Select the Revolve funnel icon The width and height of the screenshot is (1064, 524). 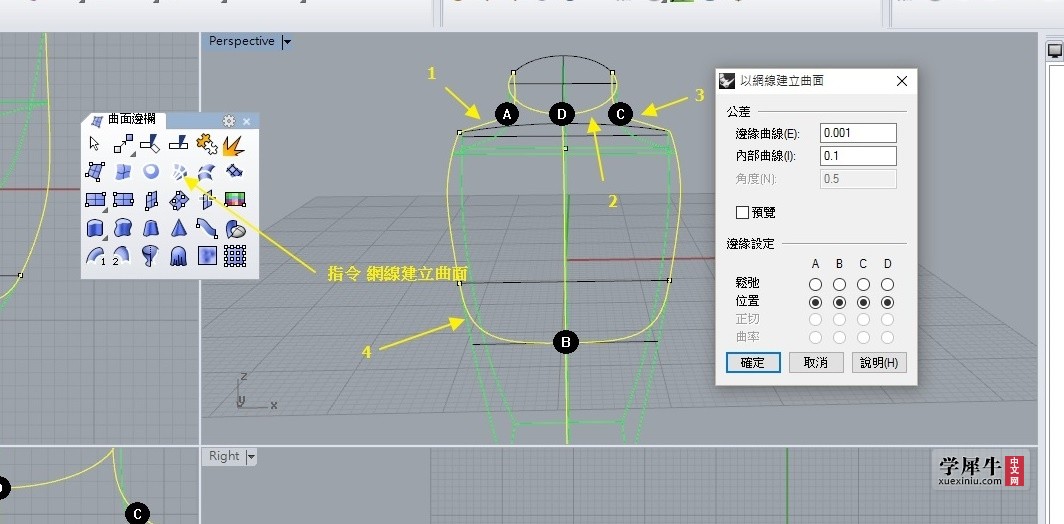tap(151, 256)
